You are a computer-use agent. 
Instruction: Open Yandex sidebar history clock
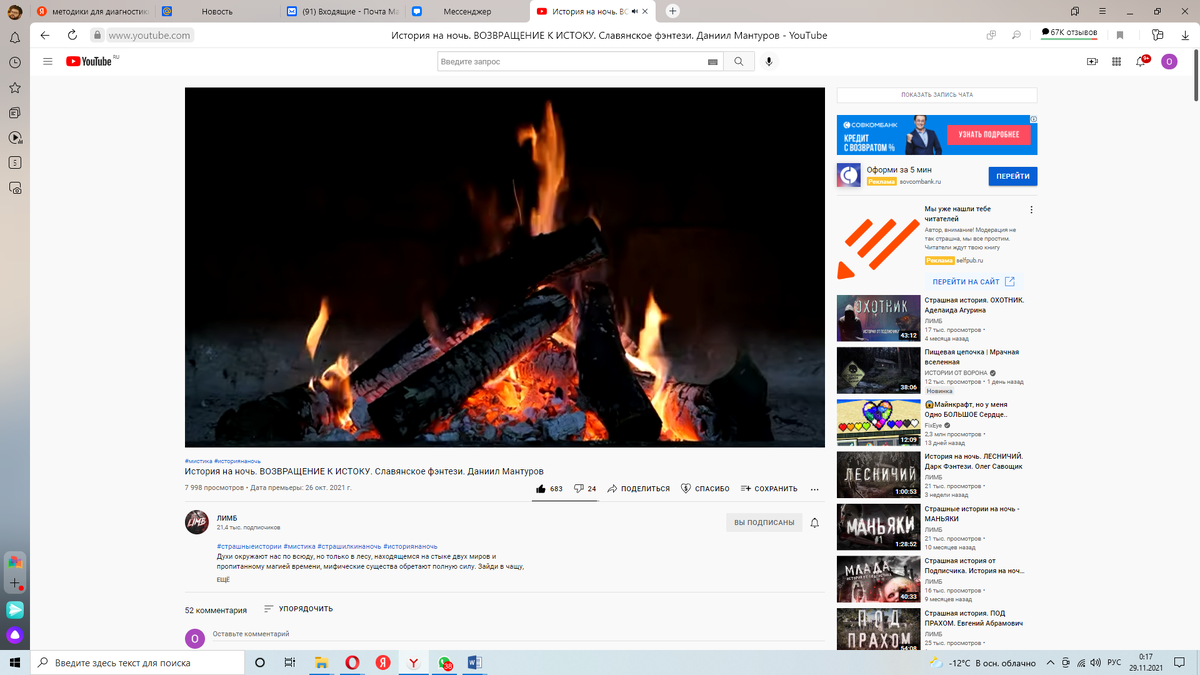tap(15, 62)
